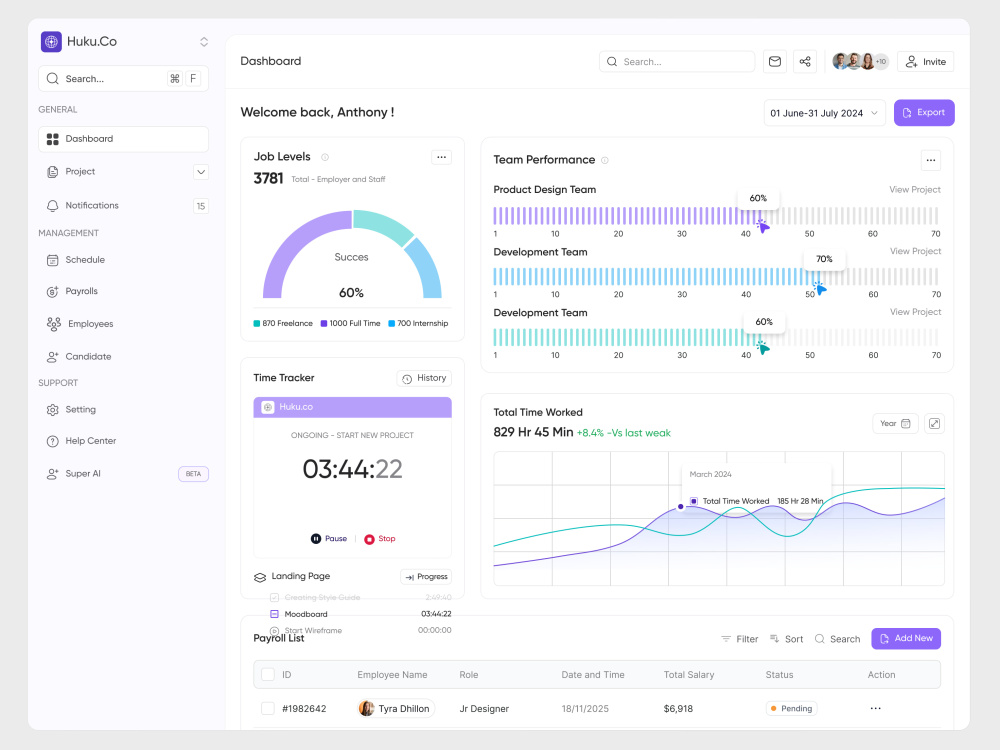Viewport: 1000px width, 750px height.
Task: Click the Add New button
Action: click(x=906, y=638)
